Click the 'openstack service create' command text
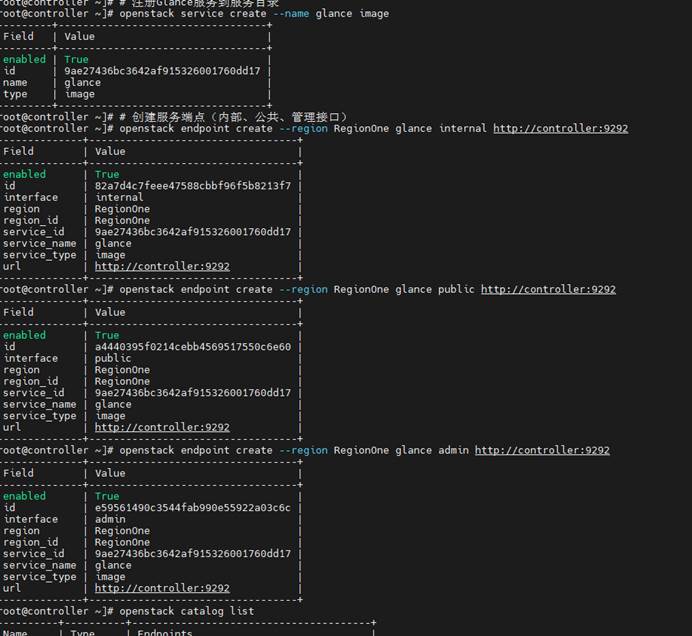This screenshot has height=636, width=692. tap(193, 14)
